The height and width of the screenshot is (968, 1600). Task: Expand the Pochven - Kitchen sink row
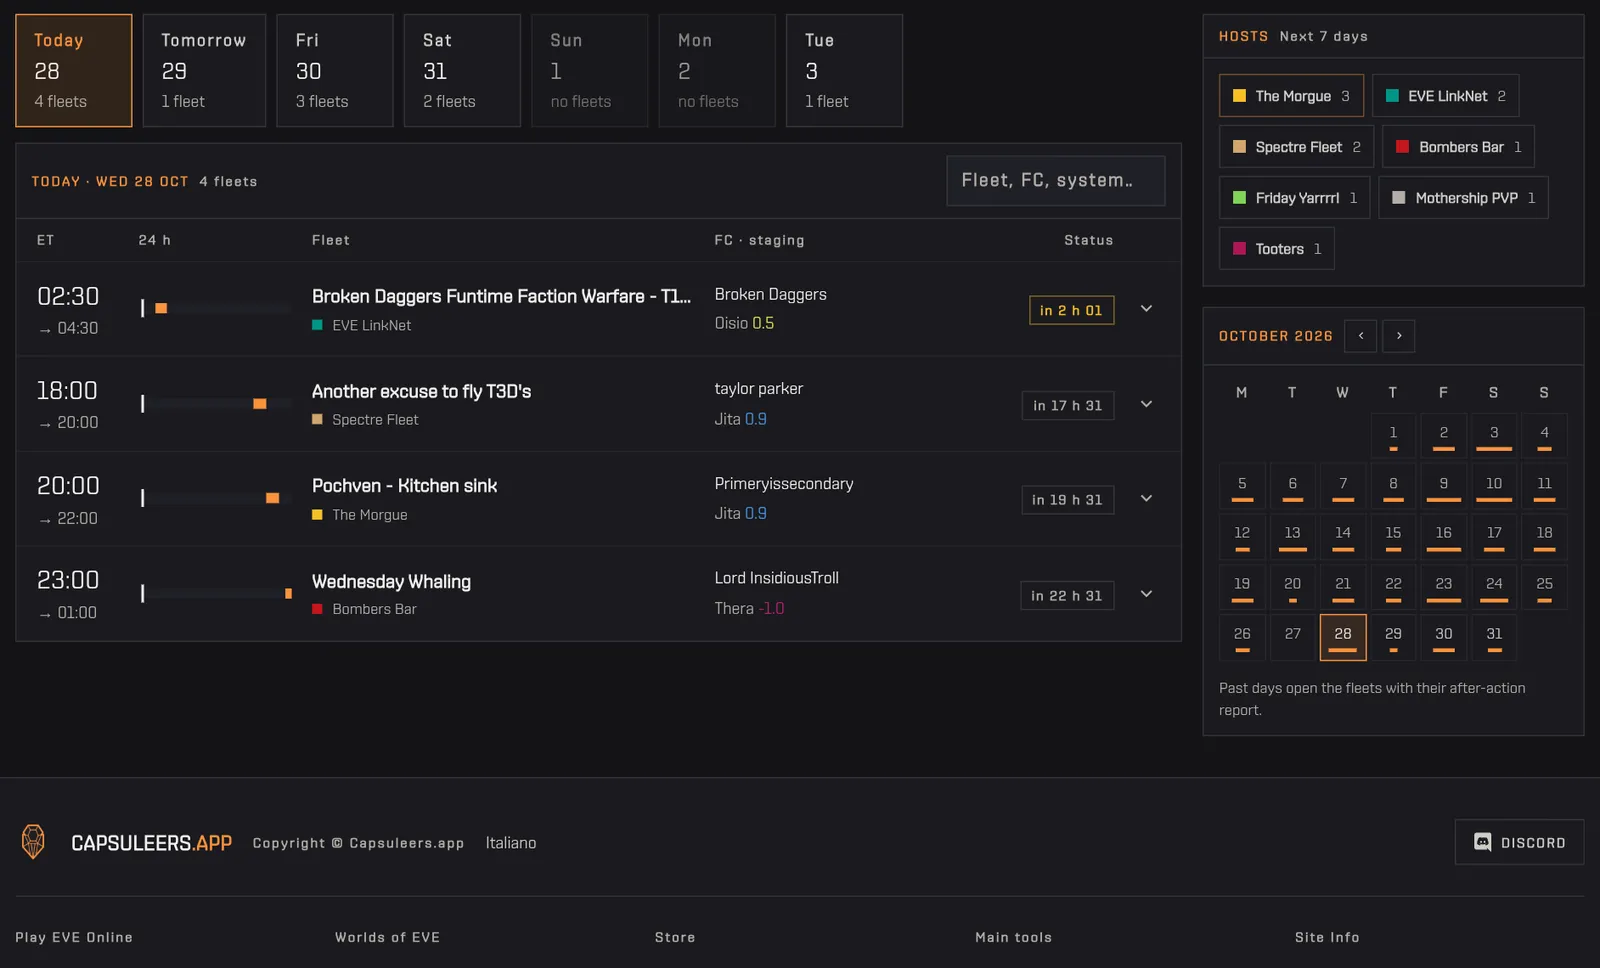pyautogui.click(x=1146, y=498)
